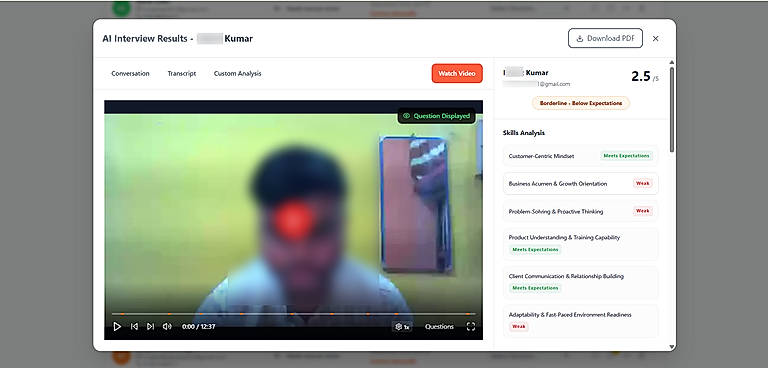The height and width of the screenshot is (368, 768).
Task: Click the Borderline - Below Expectations badge
Action: tap(581, 103)
